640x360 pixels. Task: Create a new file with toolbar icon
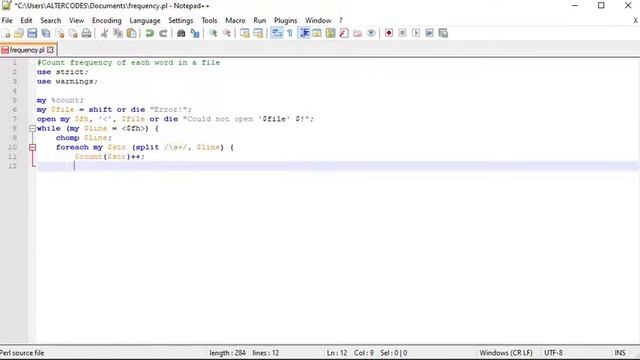click(6, 33)
